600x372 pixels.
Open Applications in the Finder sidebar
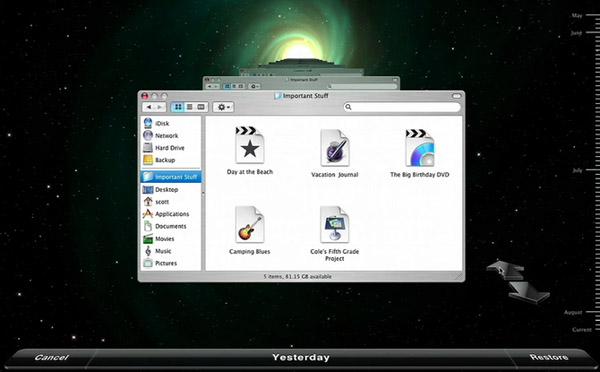[x=171, y=214]
